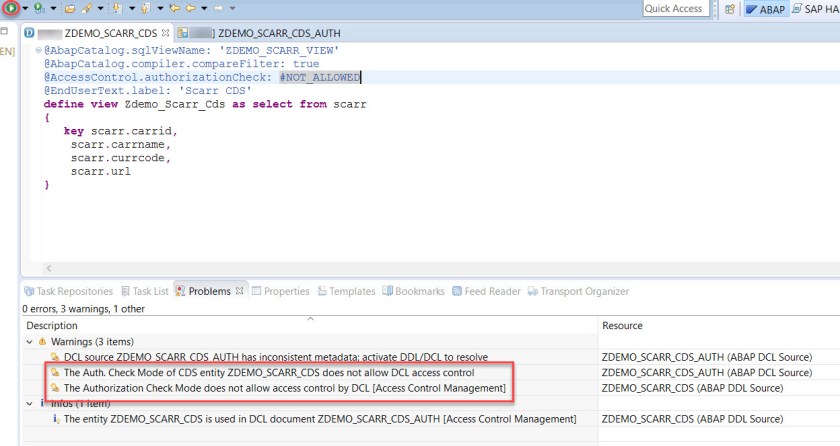Click the scarr.currcode field line
The image size is (840, 446).
coord(121,158)
